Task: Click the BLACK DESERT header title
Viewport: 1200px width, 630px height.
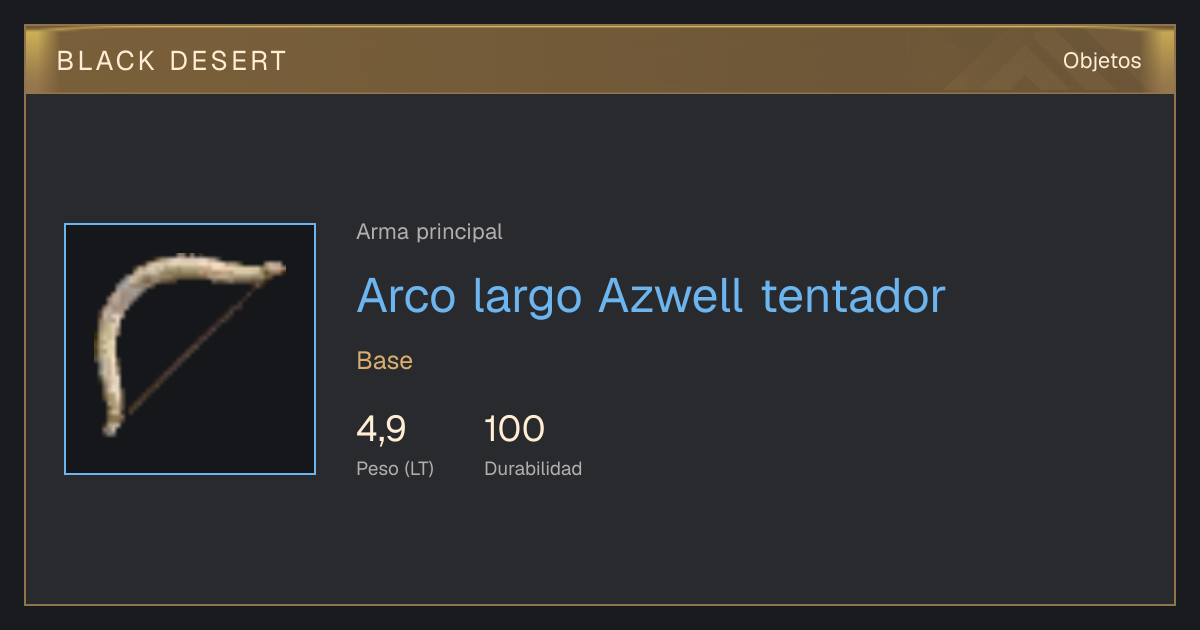Action: [172, 61]
